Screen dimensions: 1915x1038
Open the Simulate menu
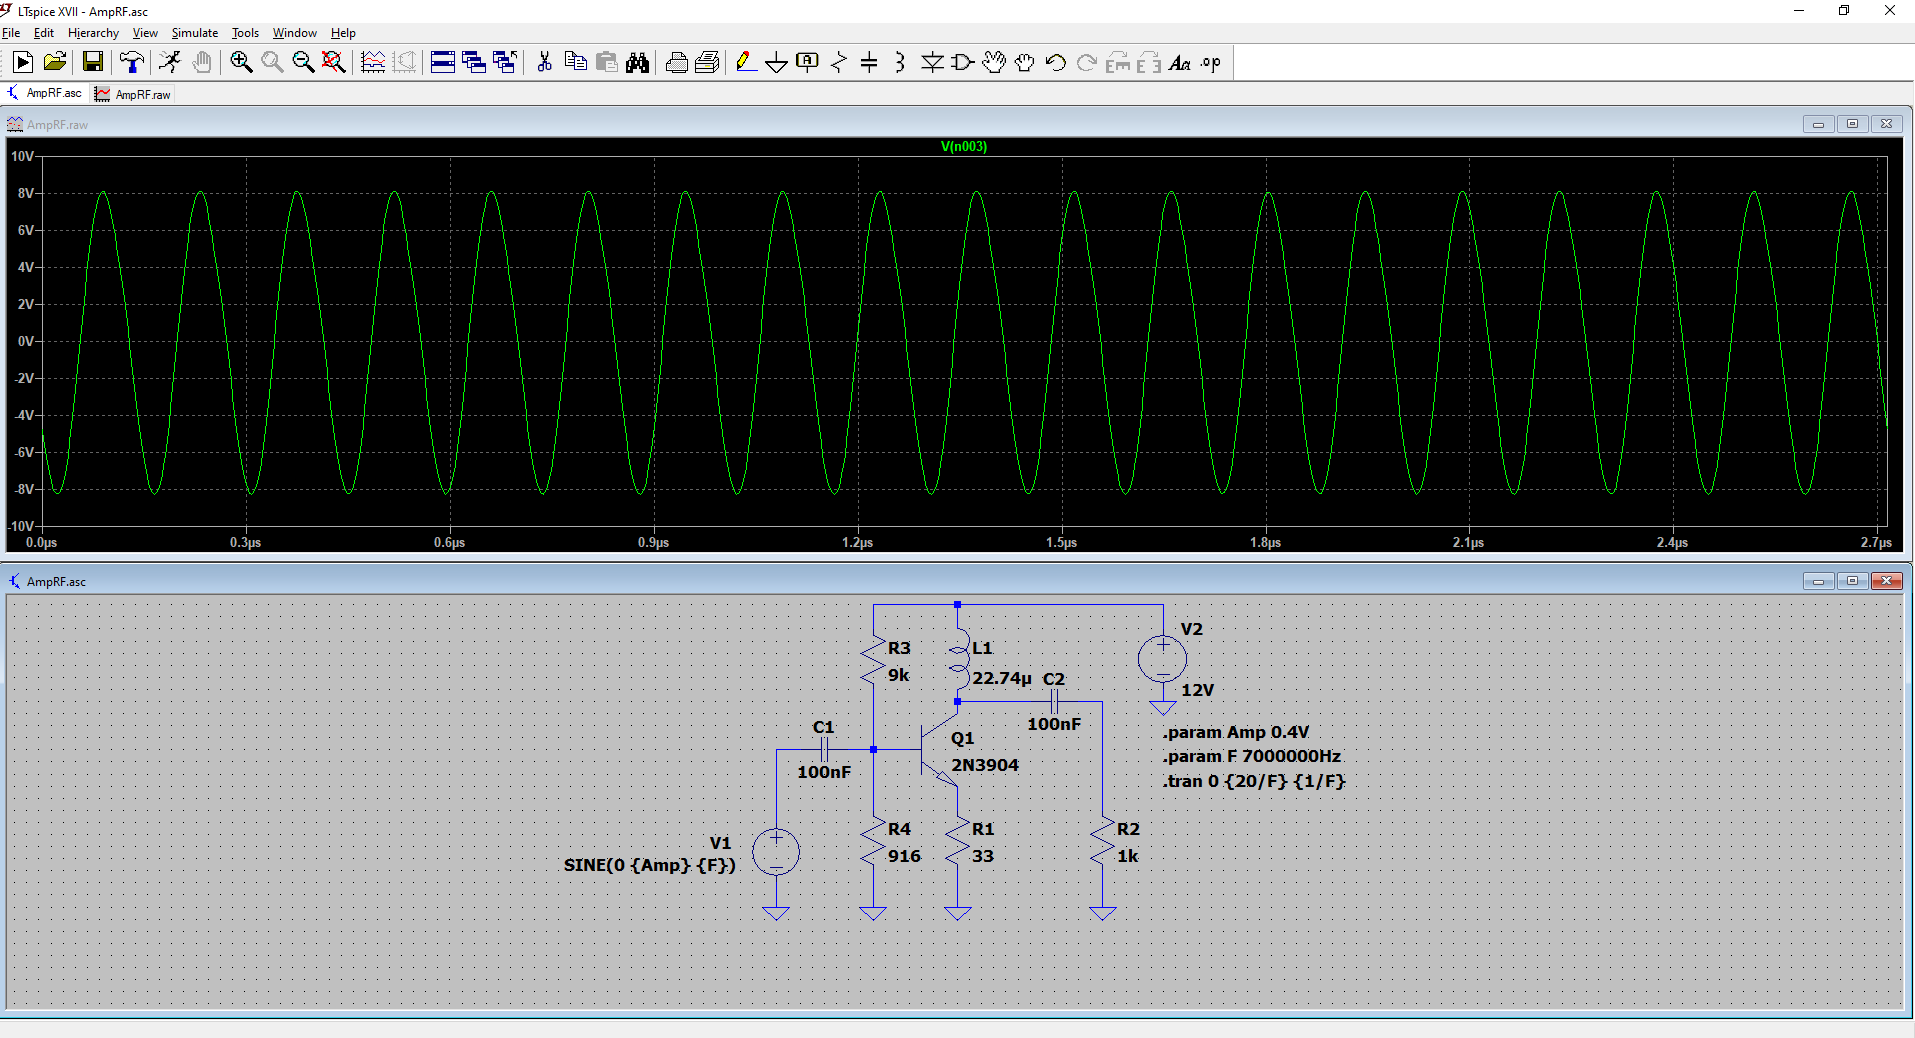(194, 33)
